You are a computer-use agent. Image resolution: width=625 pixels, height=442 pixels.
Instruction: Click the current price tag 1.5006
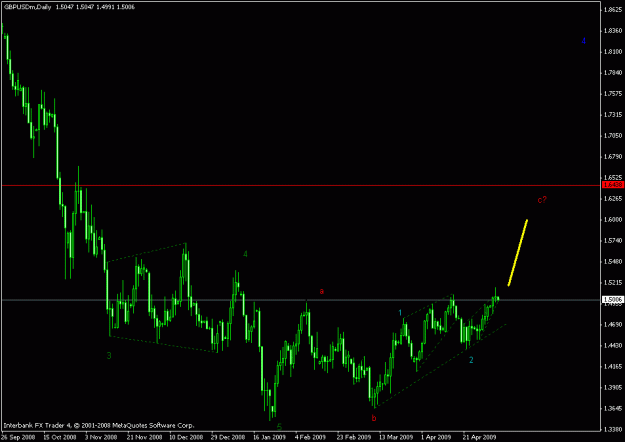click(x=613, y=299)
